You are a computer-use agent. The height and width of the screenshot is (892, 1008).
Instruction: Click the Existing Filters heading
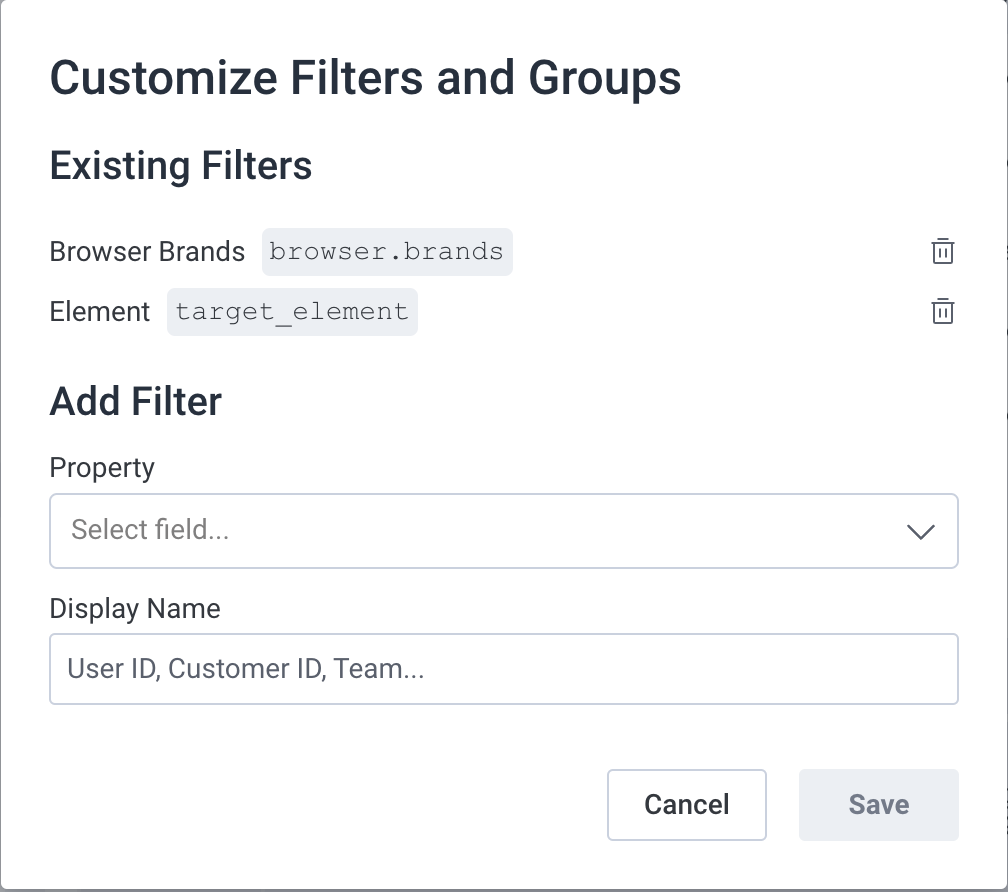180,165
